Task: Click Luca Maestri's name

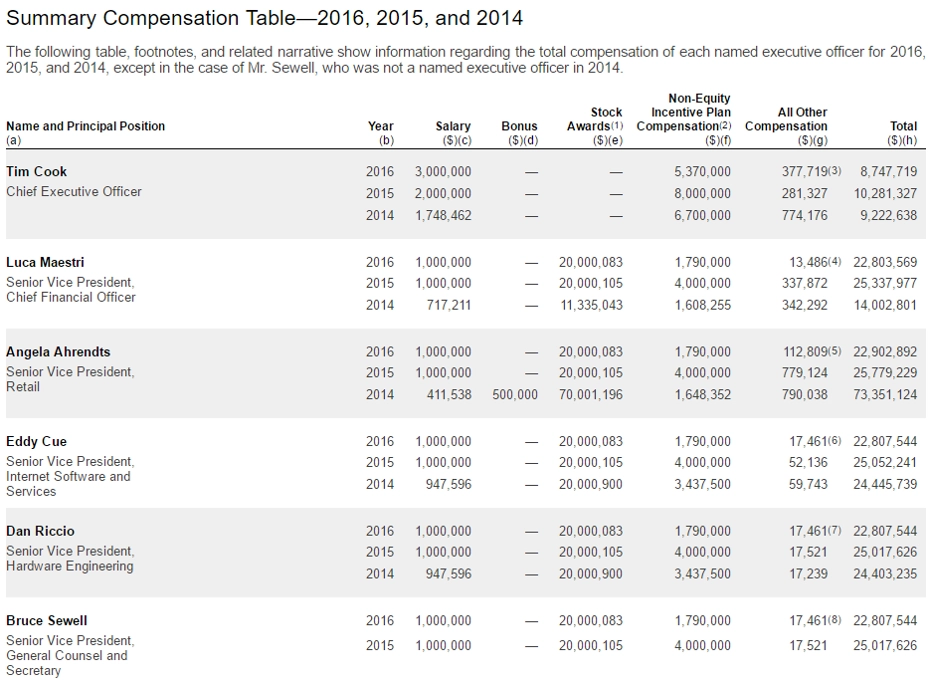Action: (x=45, y=262)
